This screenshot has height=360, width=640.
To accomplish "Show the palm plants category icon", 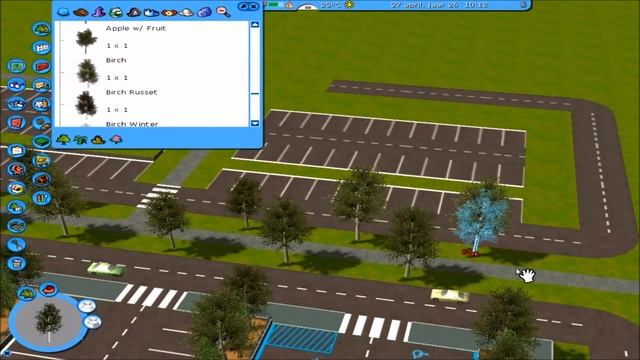I will pyautogui.click(x=80, y=140).
